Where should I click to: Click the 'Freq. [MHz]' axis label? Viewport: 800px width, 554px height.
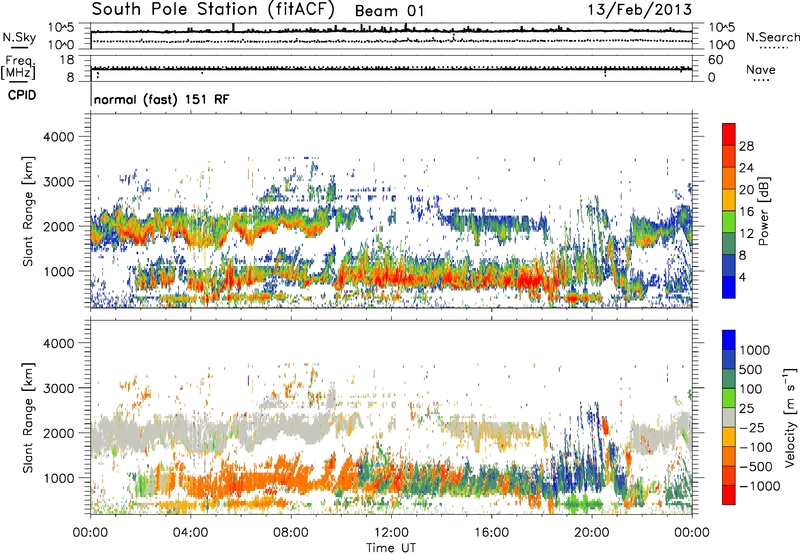[19, 68]
